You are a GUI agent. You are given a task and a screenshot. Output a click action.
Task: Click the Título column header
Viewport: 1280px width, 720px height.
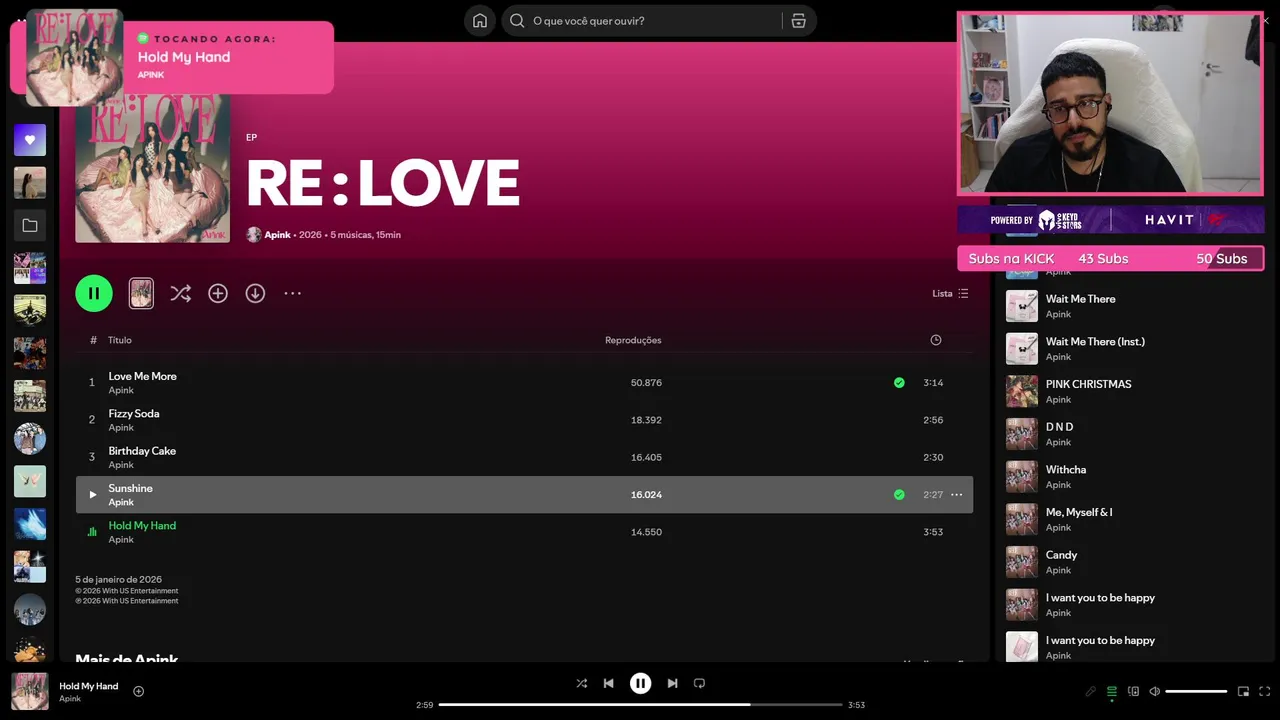120,340
